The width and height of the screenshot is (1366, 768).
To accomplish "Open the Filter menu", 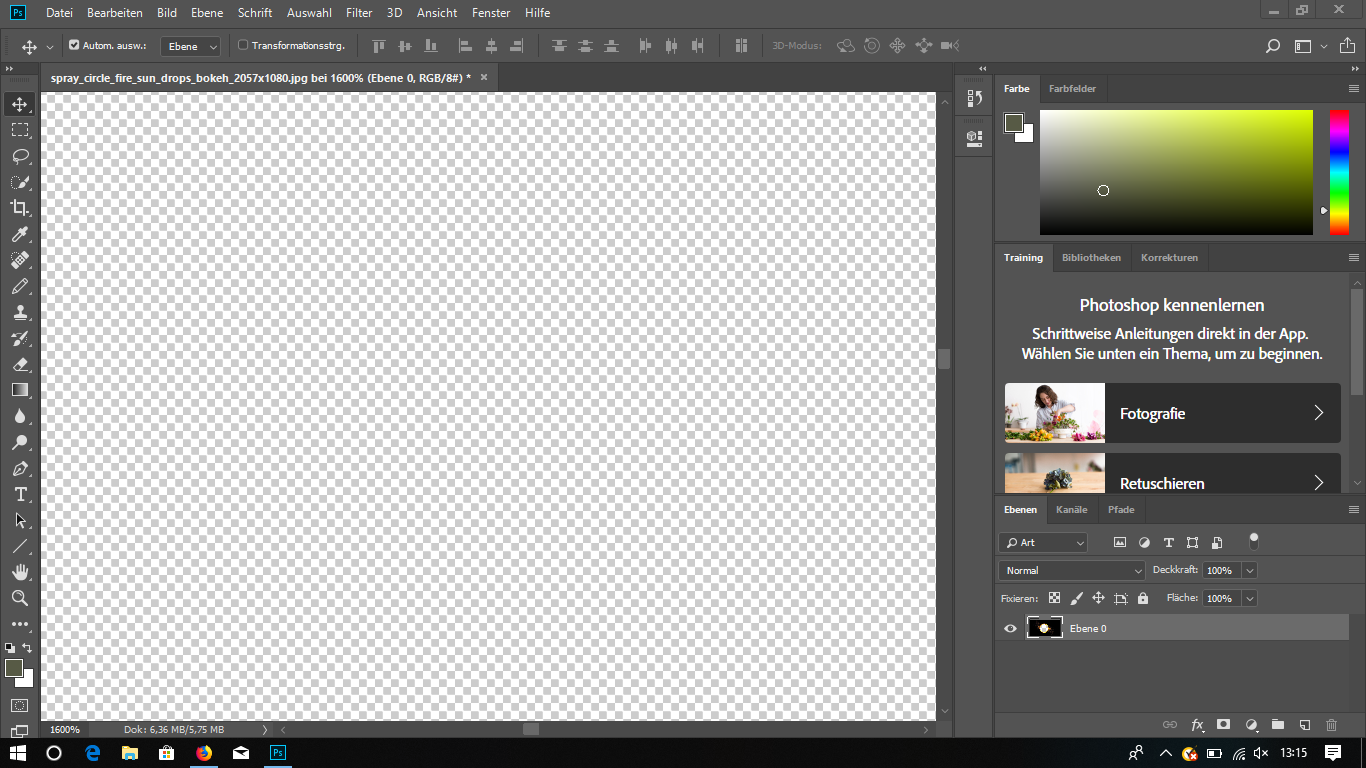I will (359, 13).
